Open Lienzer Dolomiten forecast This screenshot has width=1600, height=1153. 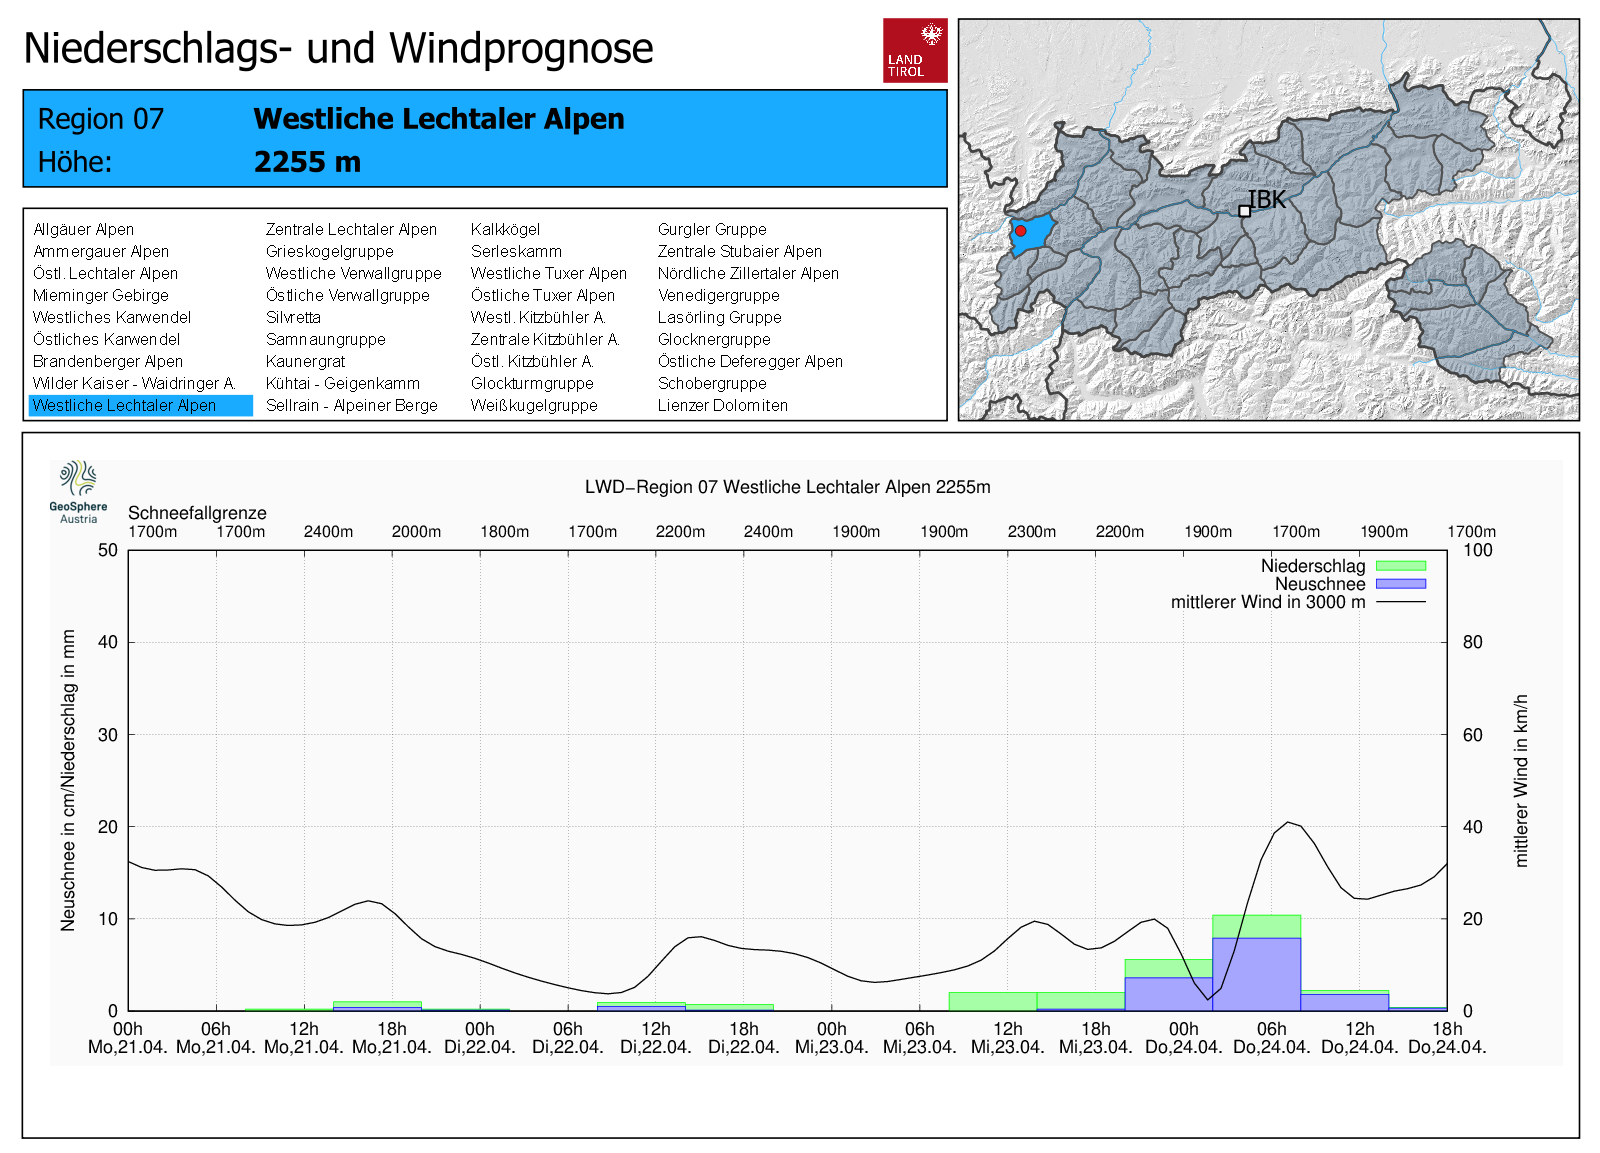click(x=722, y=406)
